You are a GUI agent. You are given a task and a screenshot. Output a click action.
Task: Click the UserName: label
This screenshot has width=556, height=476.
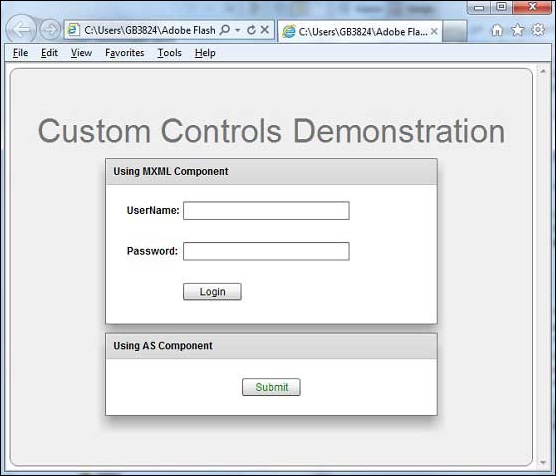153,210
